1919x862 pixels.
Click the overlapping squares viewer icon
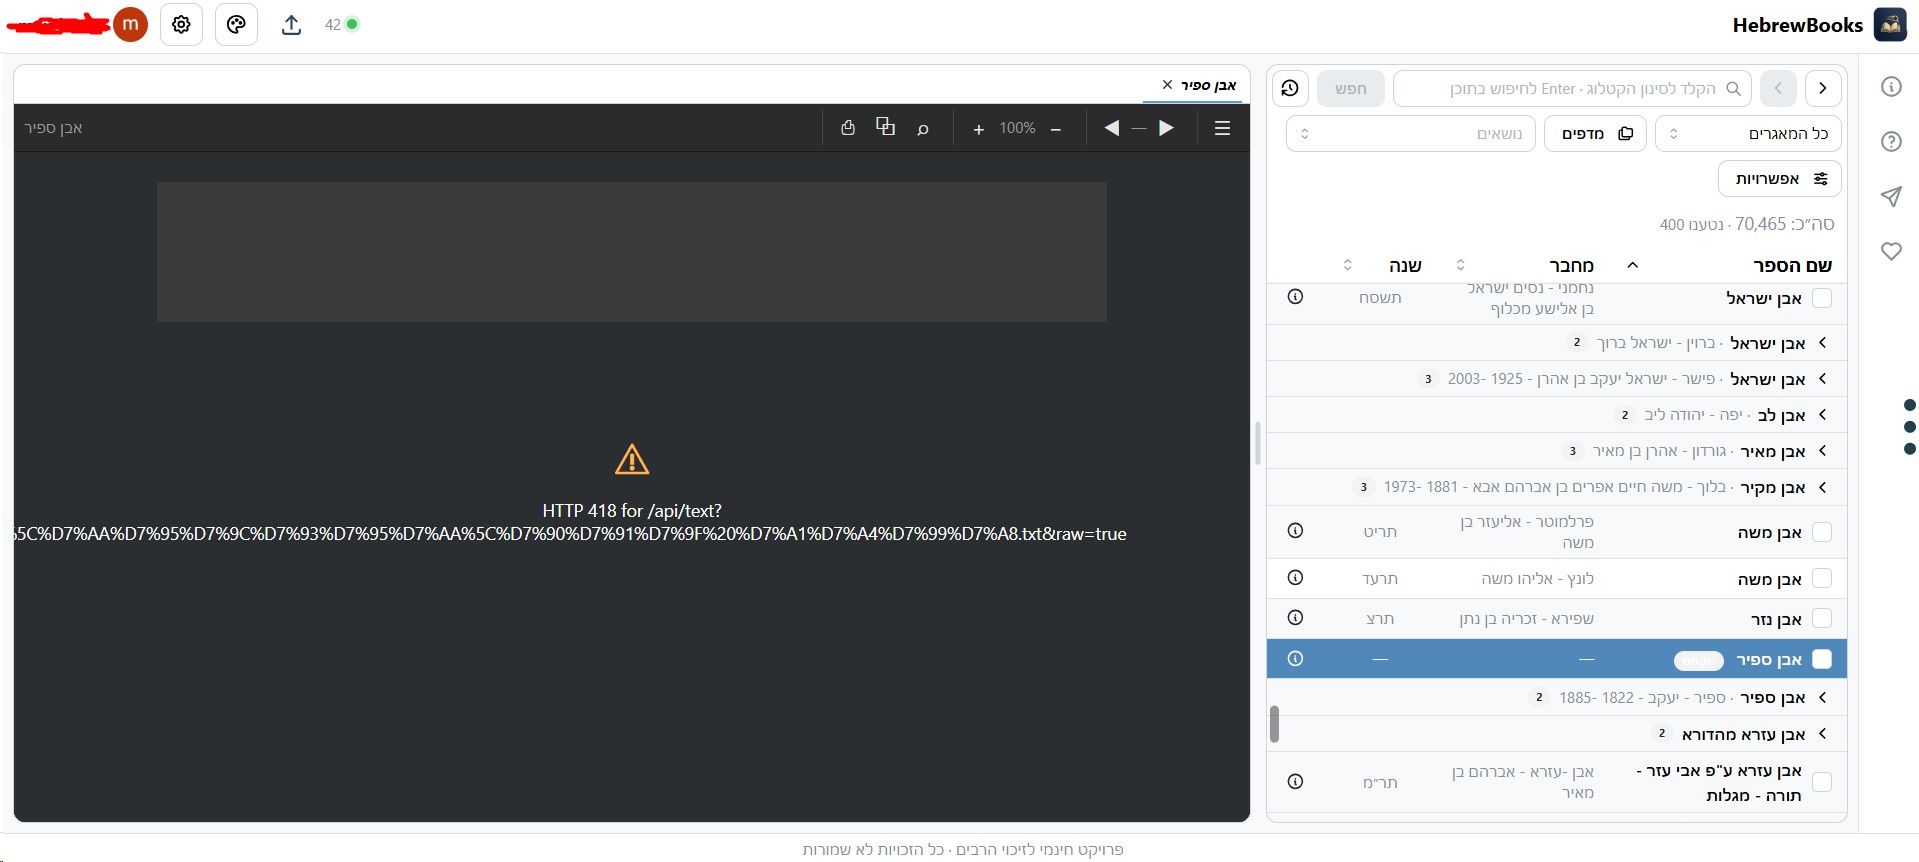coord(885,127)
